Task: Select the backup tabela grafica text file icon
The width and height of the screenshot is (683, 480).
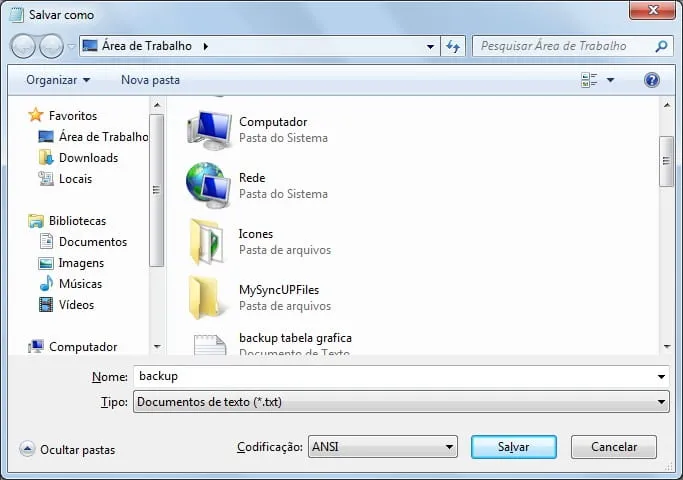Action: (x=210, y=344)
